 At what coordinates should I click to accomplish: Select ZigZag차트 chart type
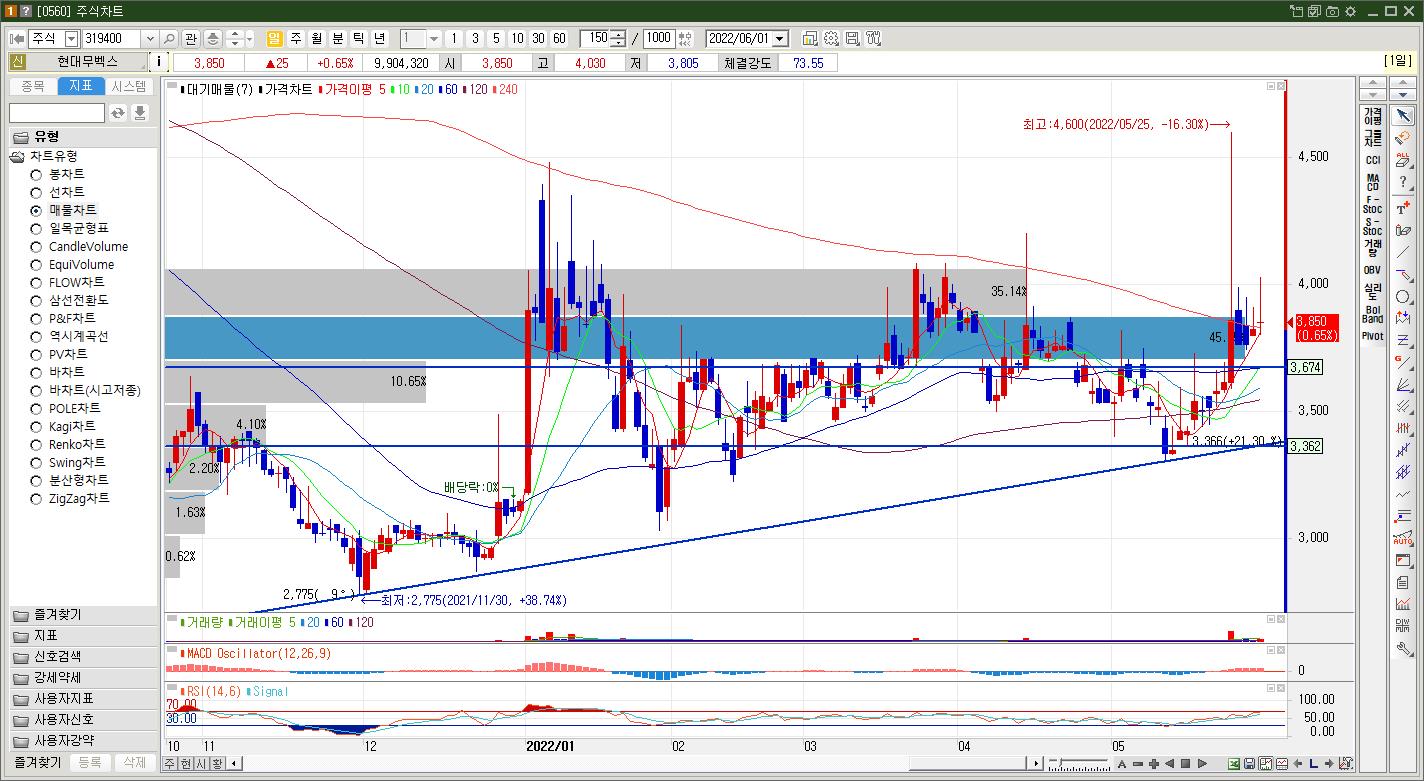coord(70,498)
